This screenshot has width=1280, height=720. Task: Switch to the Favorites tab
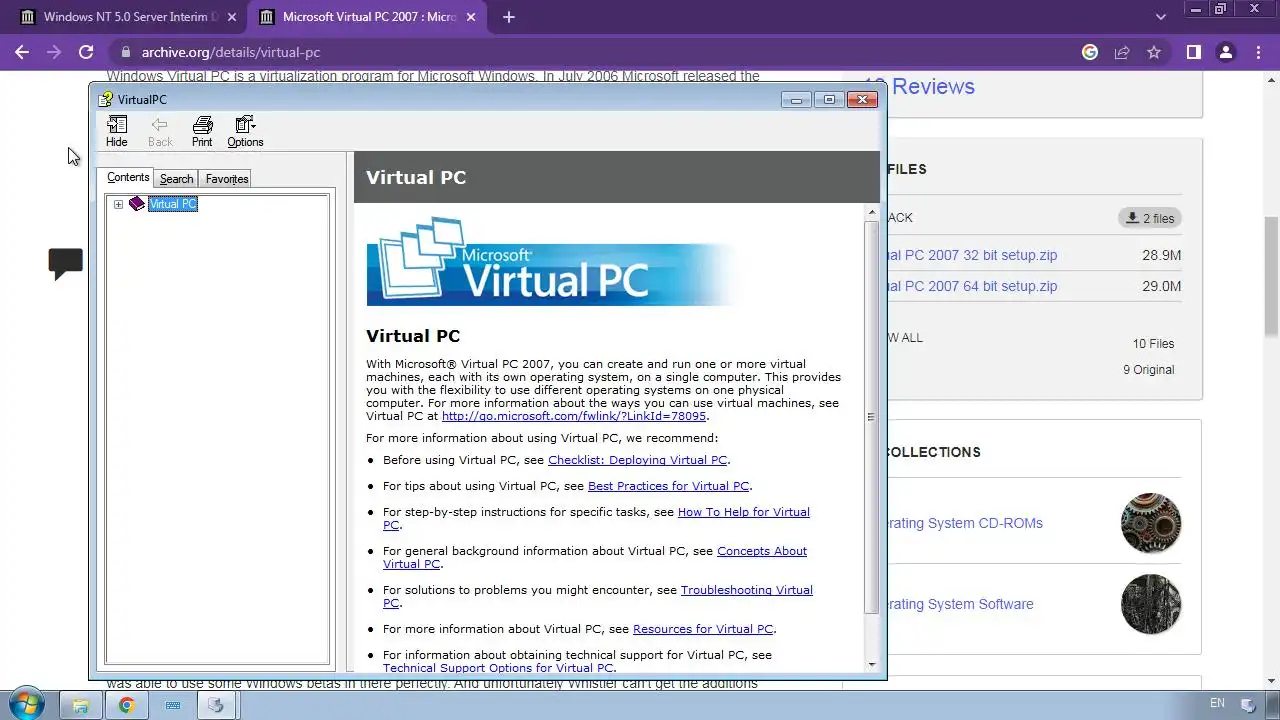point(227,179)
